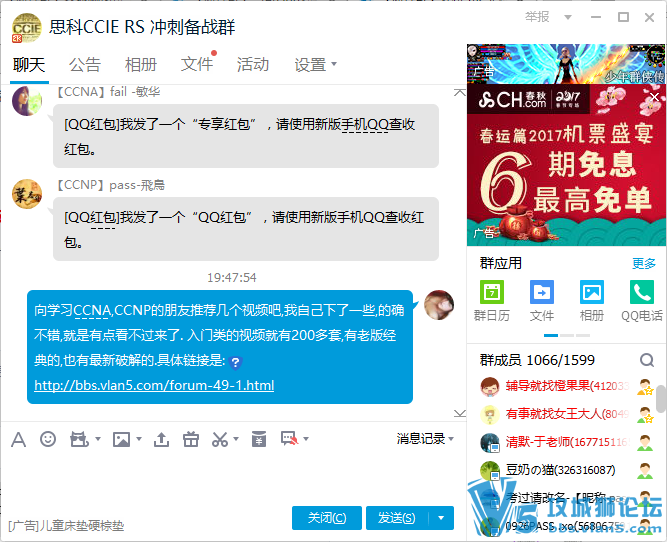Click the role icon beside 豆奶の猫
The image size is (667, 542).
645,471
